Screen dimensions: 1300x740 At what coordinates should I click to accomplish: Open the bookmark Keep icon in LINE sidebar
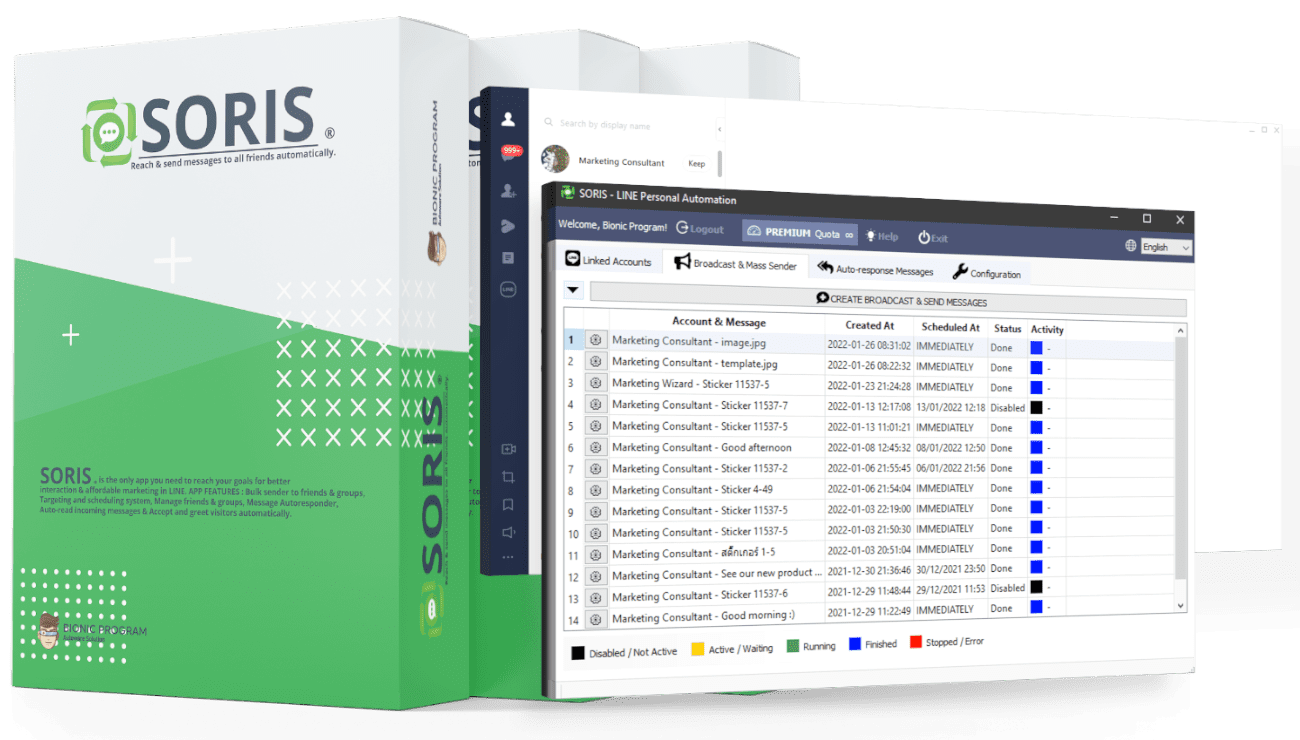(x=508, y=505)
